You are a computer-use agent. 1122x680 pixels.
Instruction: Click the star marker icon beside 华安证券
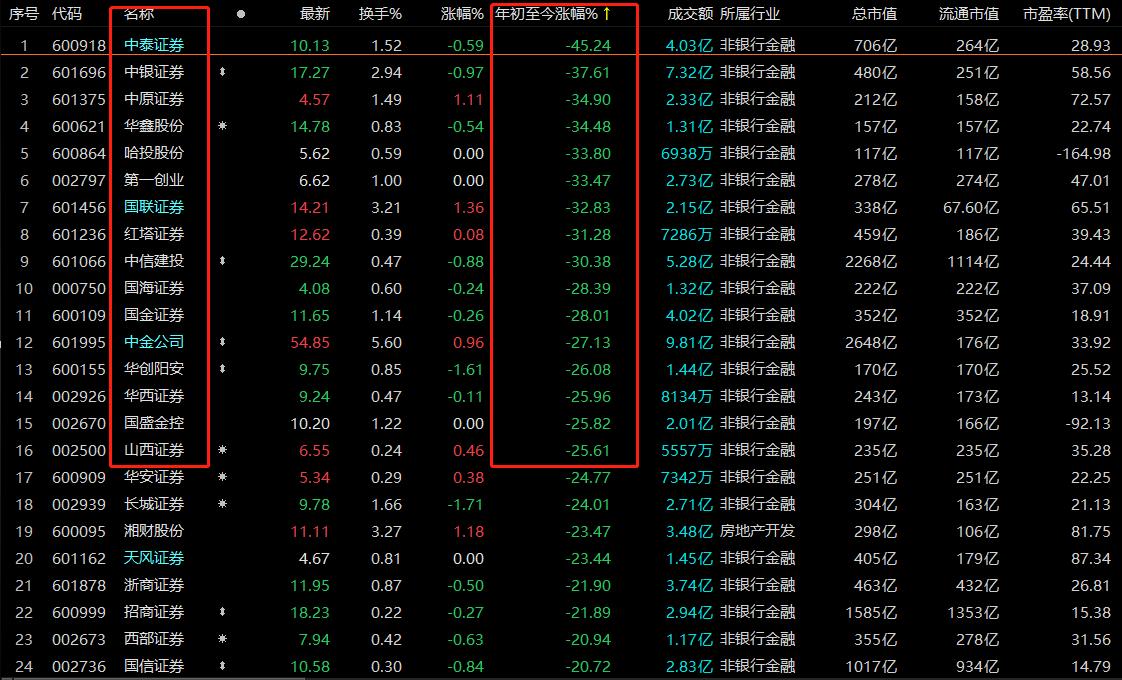pyautogui.click(x=223, y=477)
